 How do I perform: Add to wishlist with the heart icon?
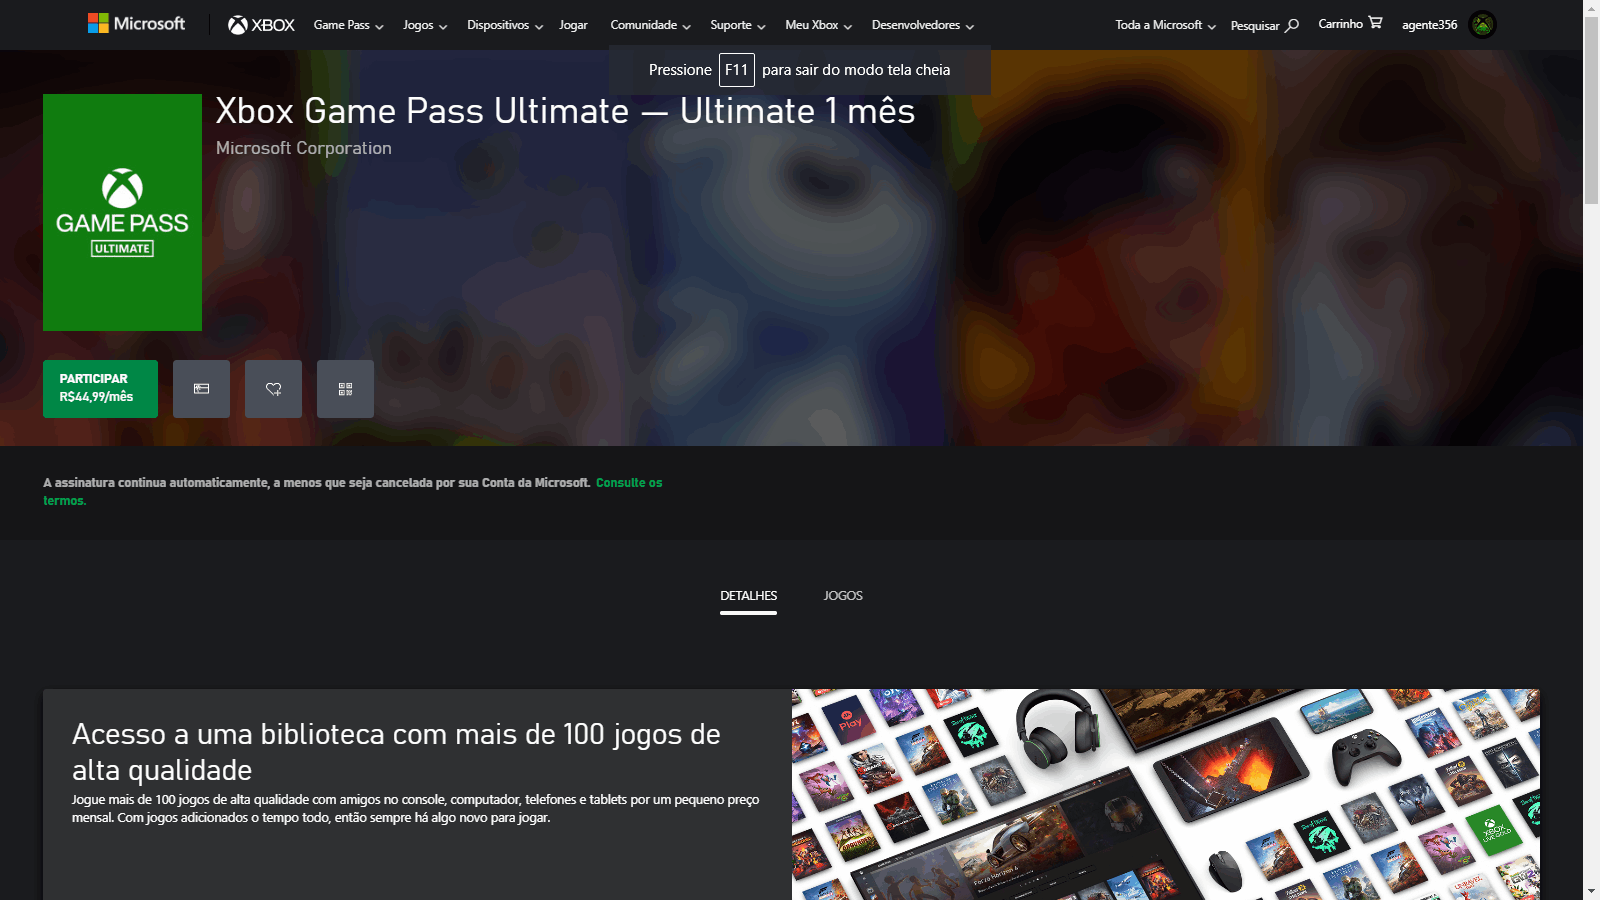[x=273, y=389]
